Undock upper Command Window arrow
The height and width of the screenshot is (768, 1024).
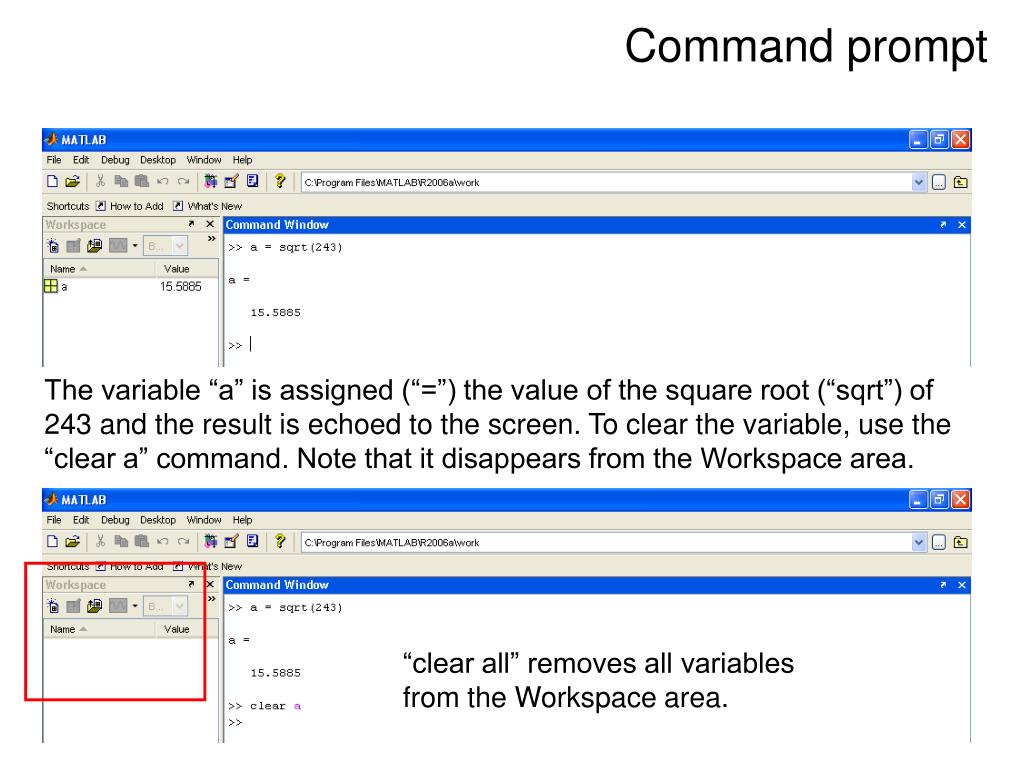pyautogui.click(x=943, y=225)
